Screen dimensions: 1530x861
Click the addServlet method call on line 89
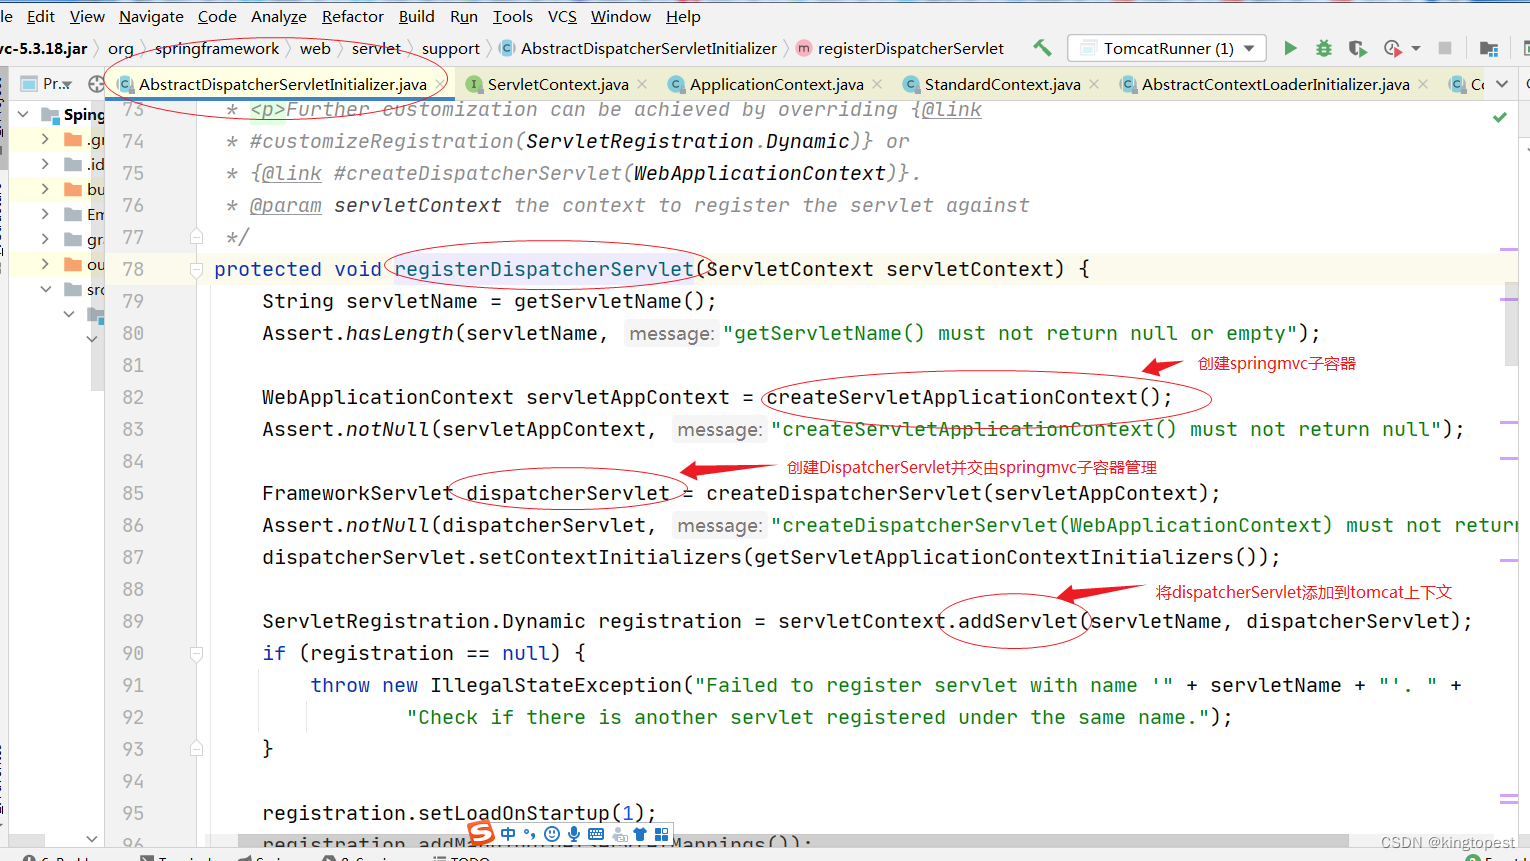[1018, 621]
